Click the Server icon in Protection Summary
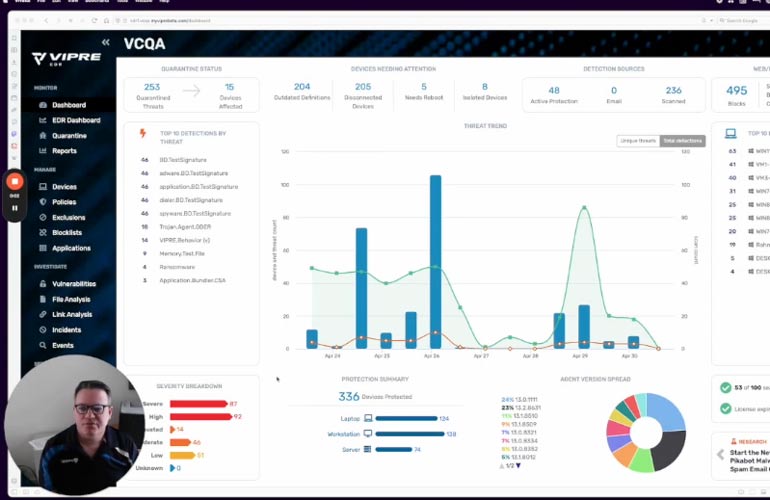Screen dimensions: 770x500 (367, 449)
